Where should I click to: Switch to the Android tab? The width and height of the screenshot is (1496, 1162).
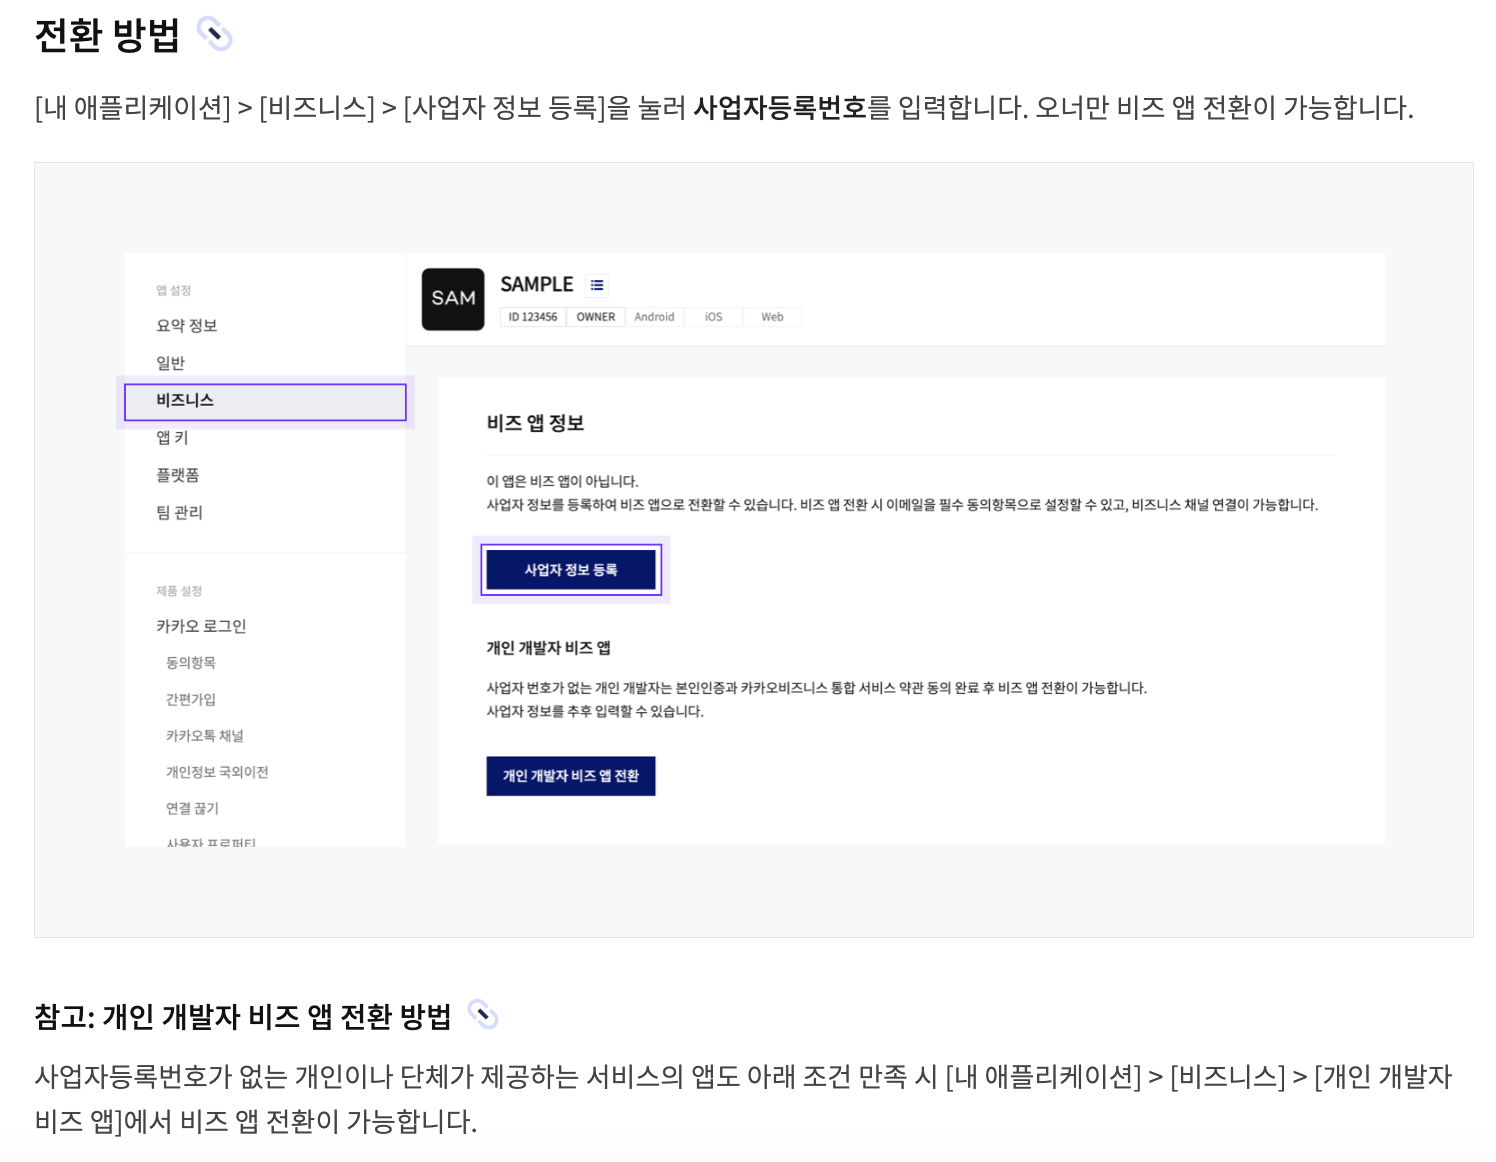pos(654,316)
